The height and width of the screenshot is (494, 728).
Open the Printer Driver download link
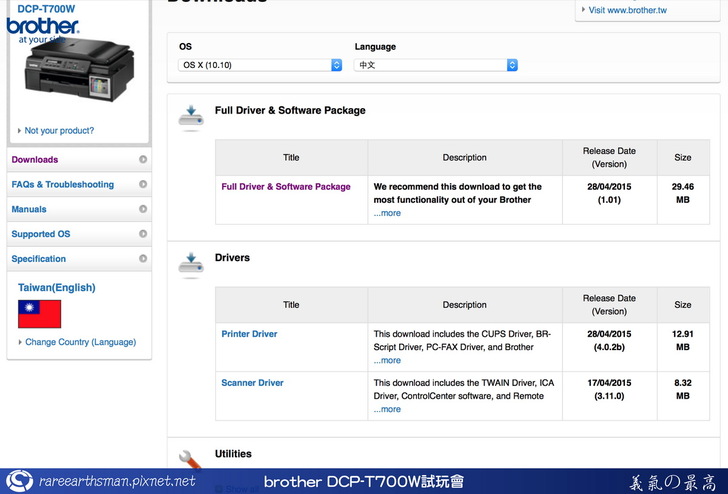click(249, 334)
